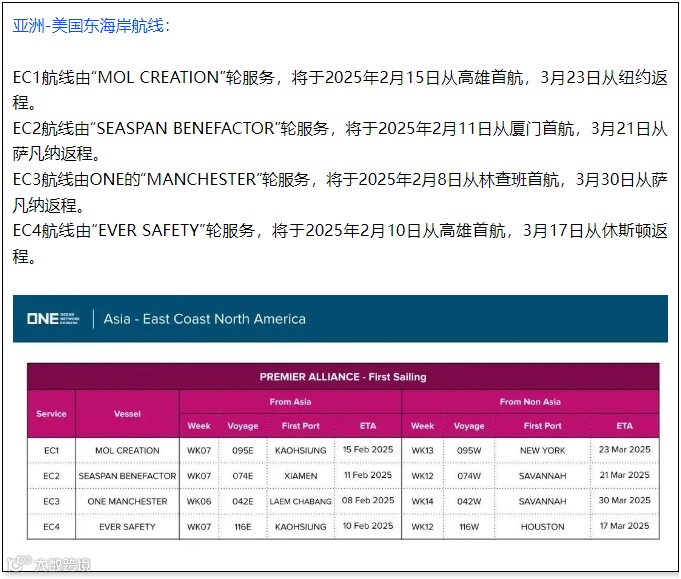
Task: Click the ETA 11 Feb 2025
Action: click(368, 475)
